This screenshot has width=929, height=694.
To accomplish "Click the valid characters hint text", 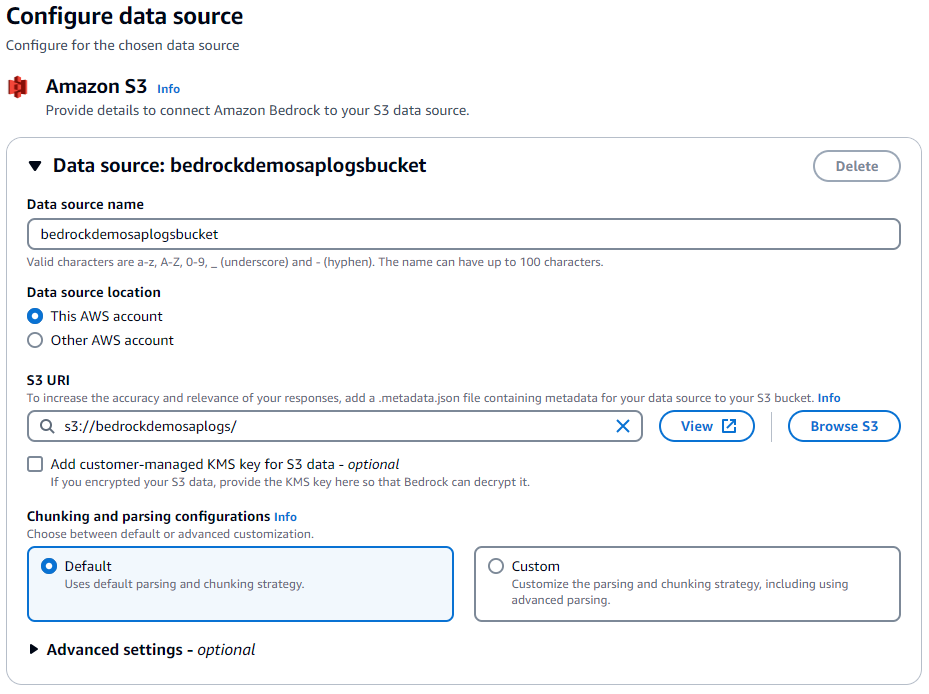I will (x=315, y=262).
